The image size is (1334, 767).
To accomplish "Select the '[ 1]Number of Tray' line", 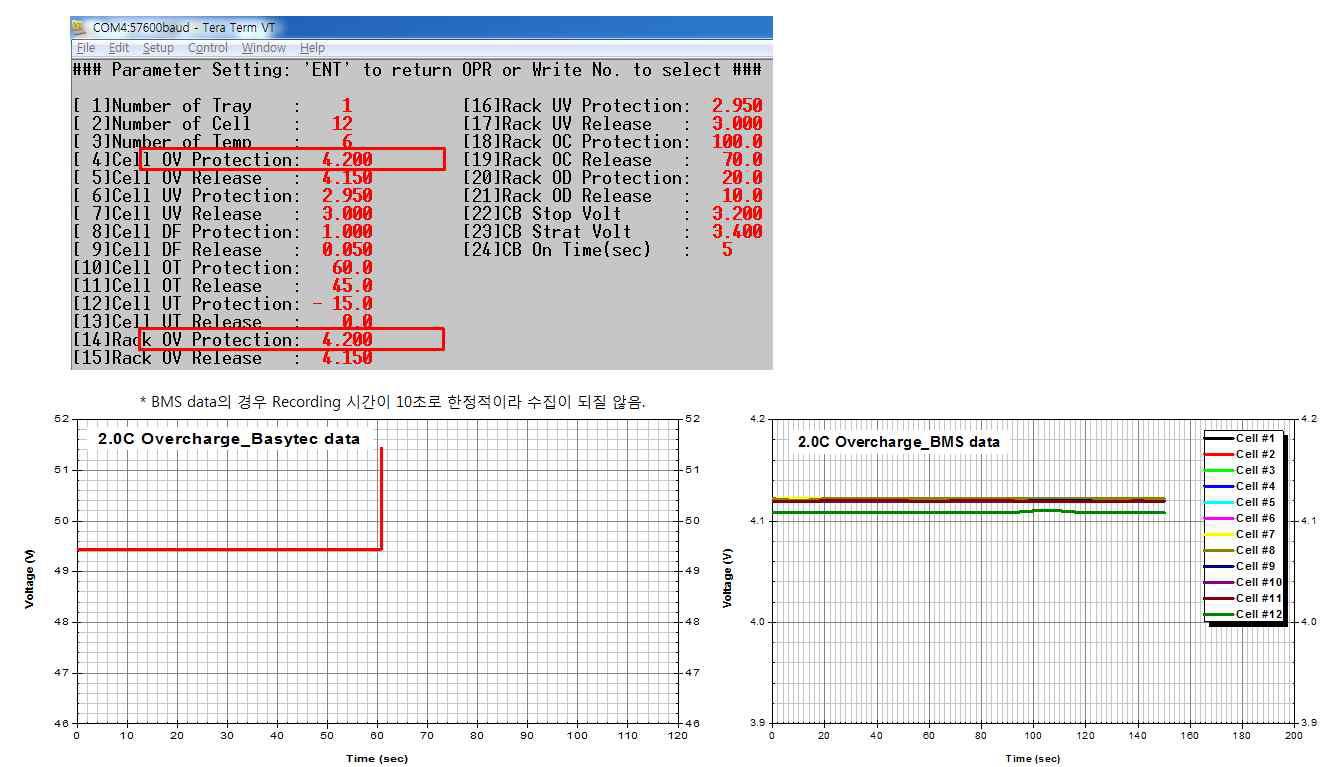I will (213, 106).
